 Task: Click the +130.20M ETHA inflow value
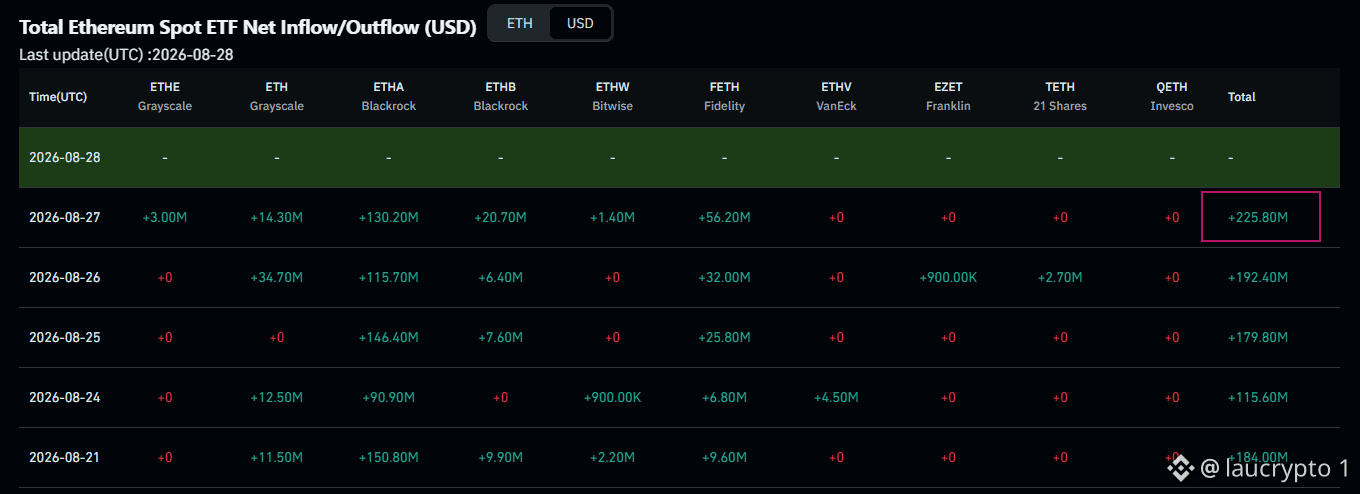(x=389, y=217)
